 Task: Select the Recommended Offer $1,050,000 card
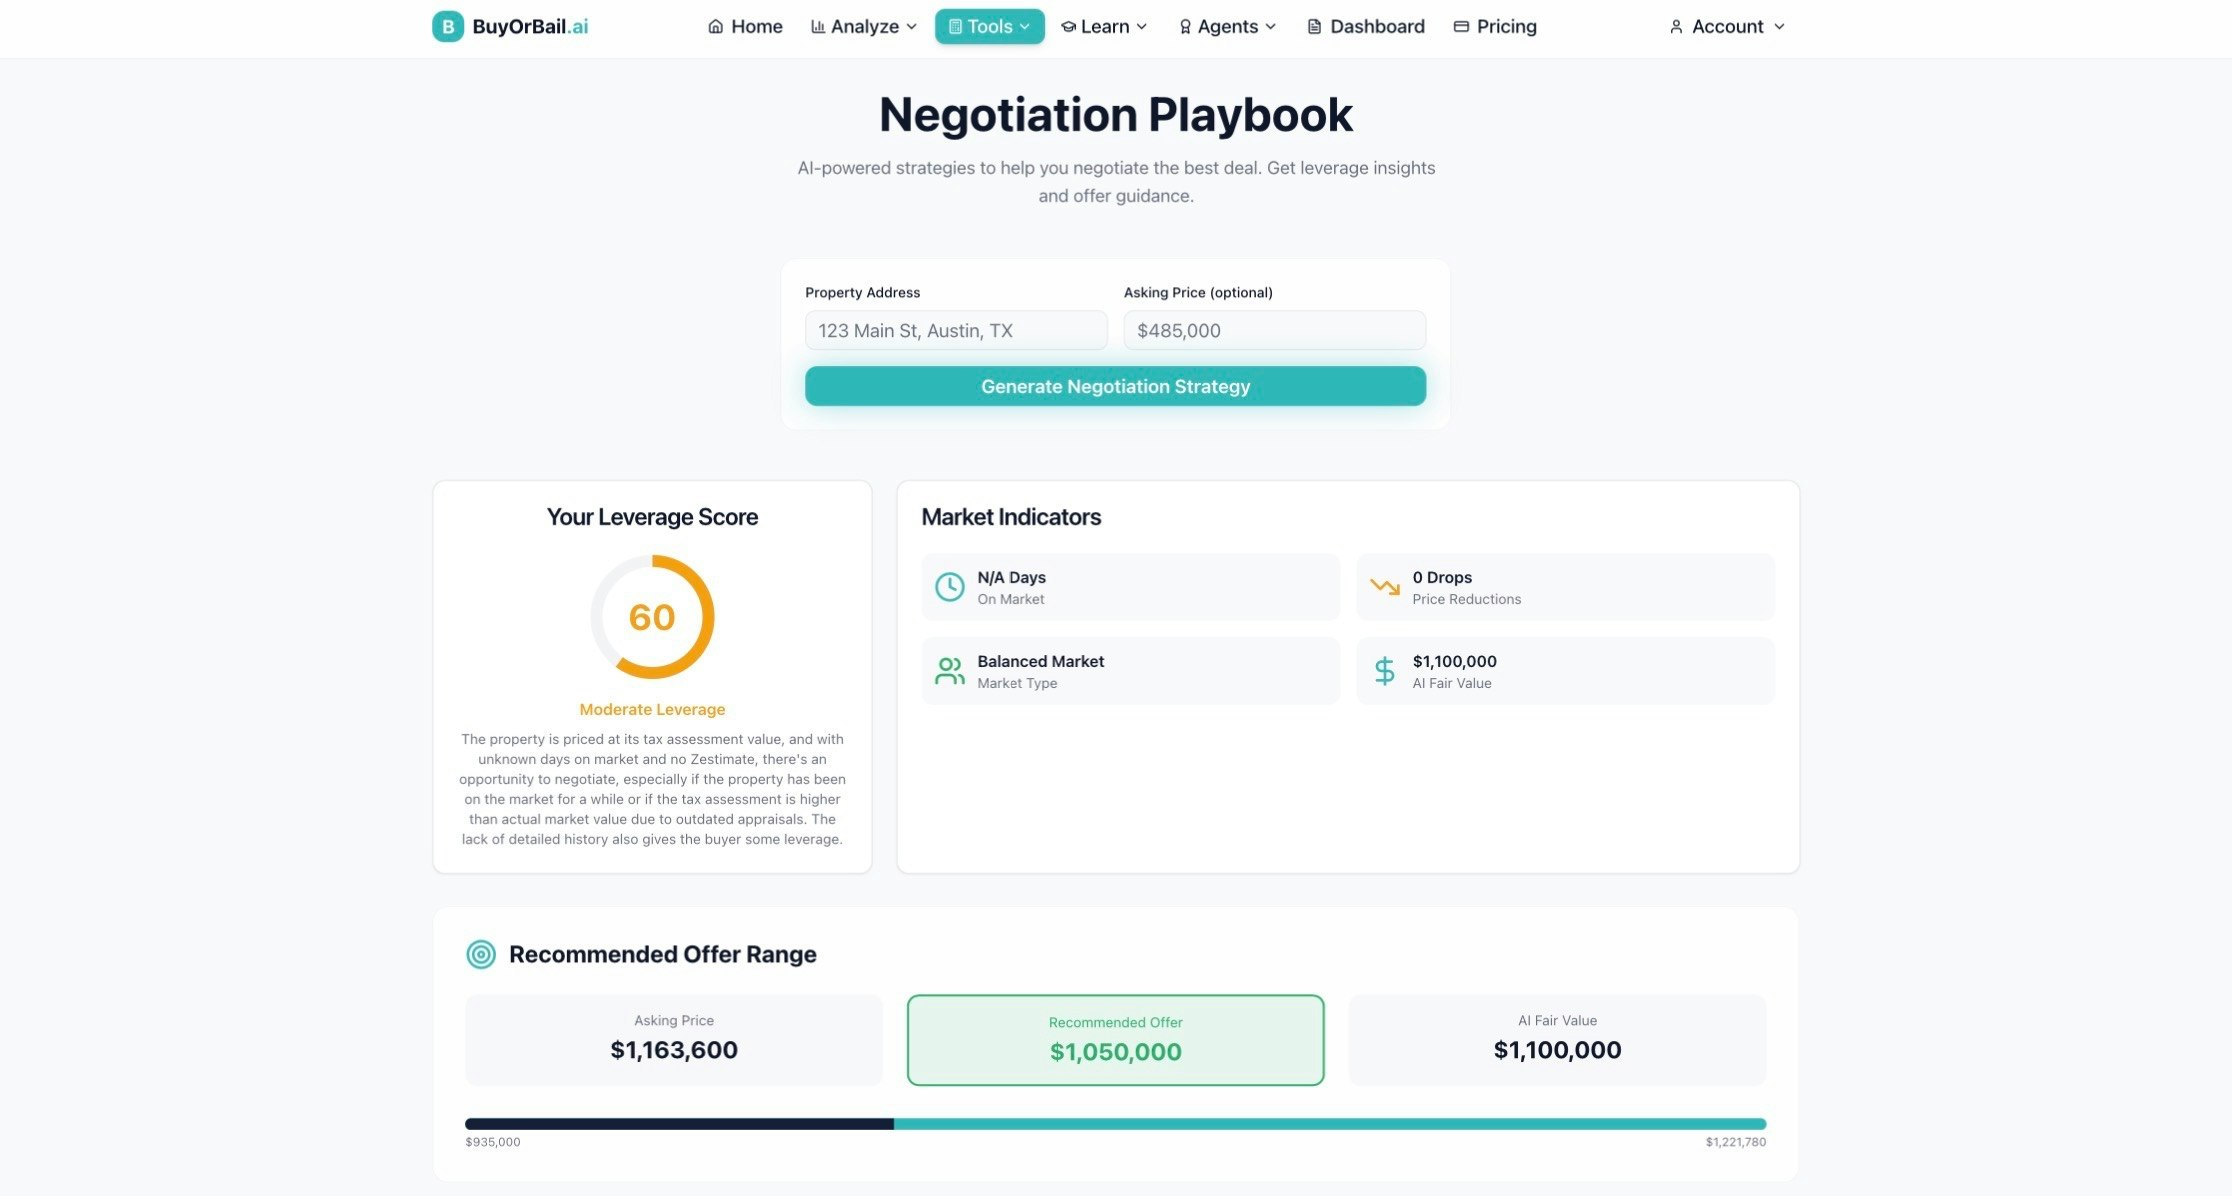pos(1115,1039)
